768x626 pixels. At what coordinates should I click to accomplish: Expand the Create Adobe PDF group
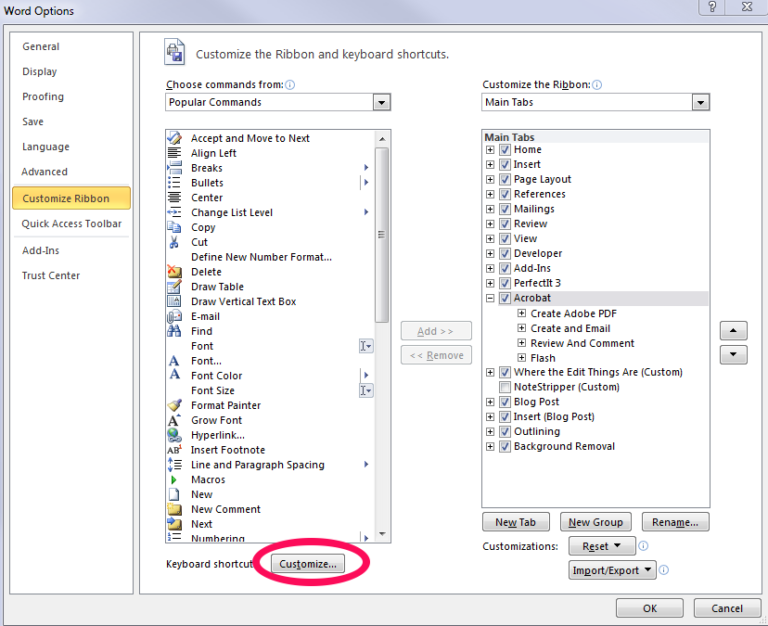(522, 313)
